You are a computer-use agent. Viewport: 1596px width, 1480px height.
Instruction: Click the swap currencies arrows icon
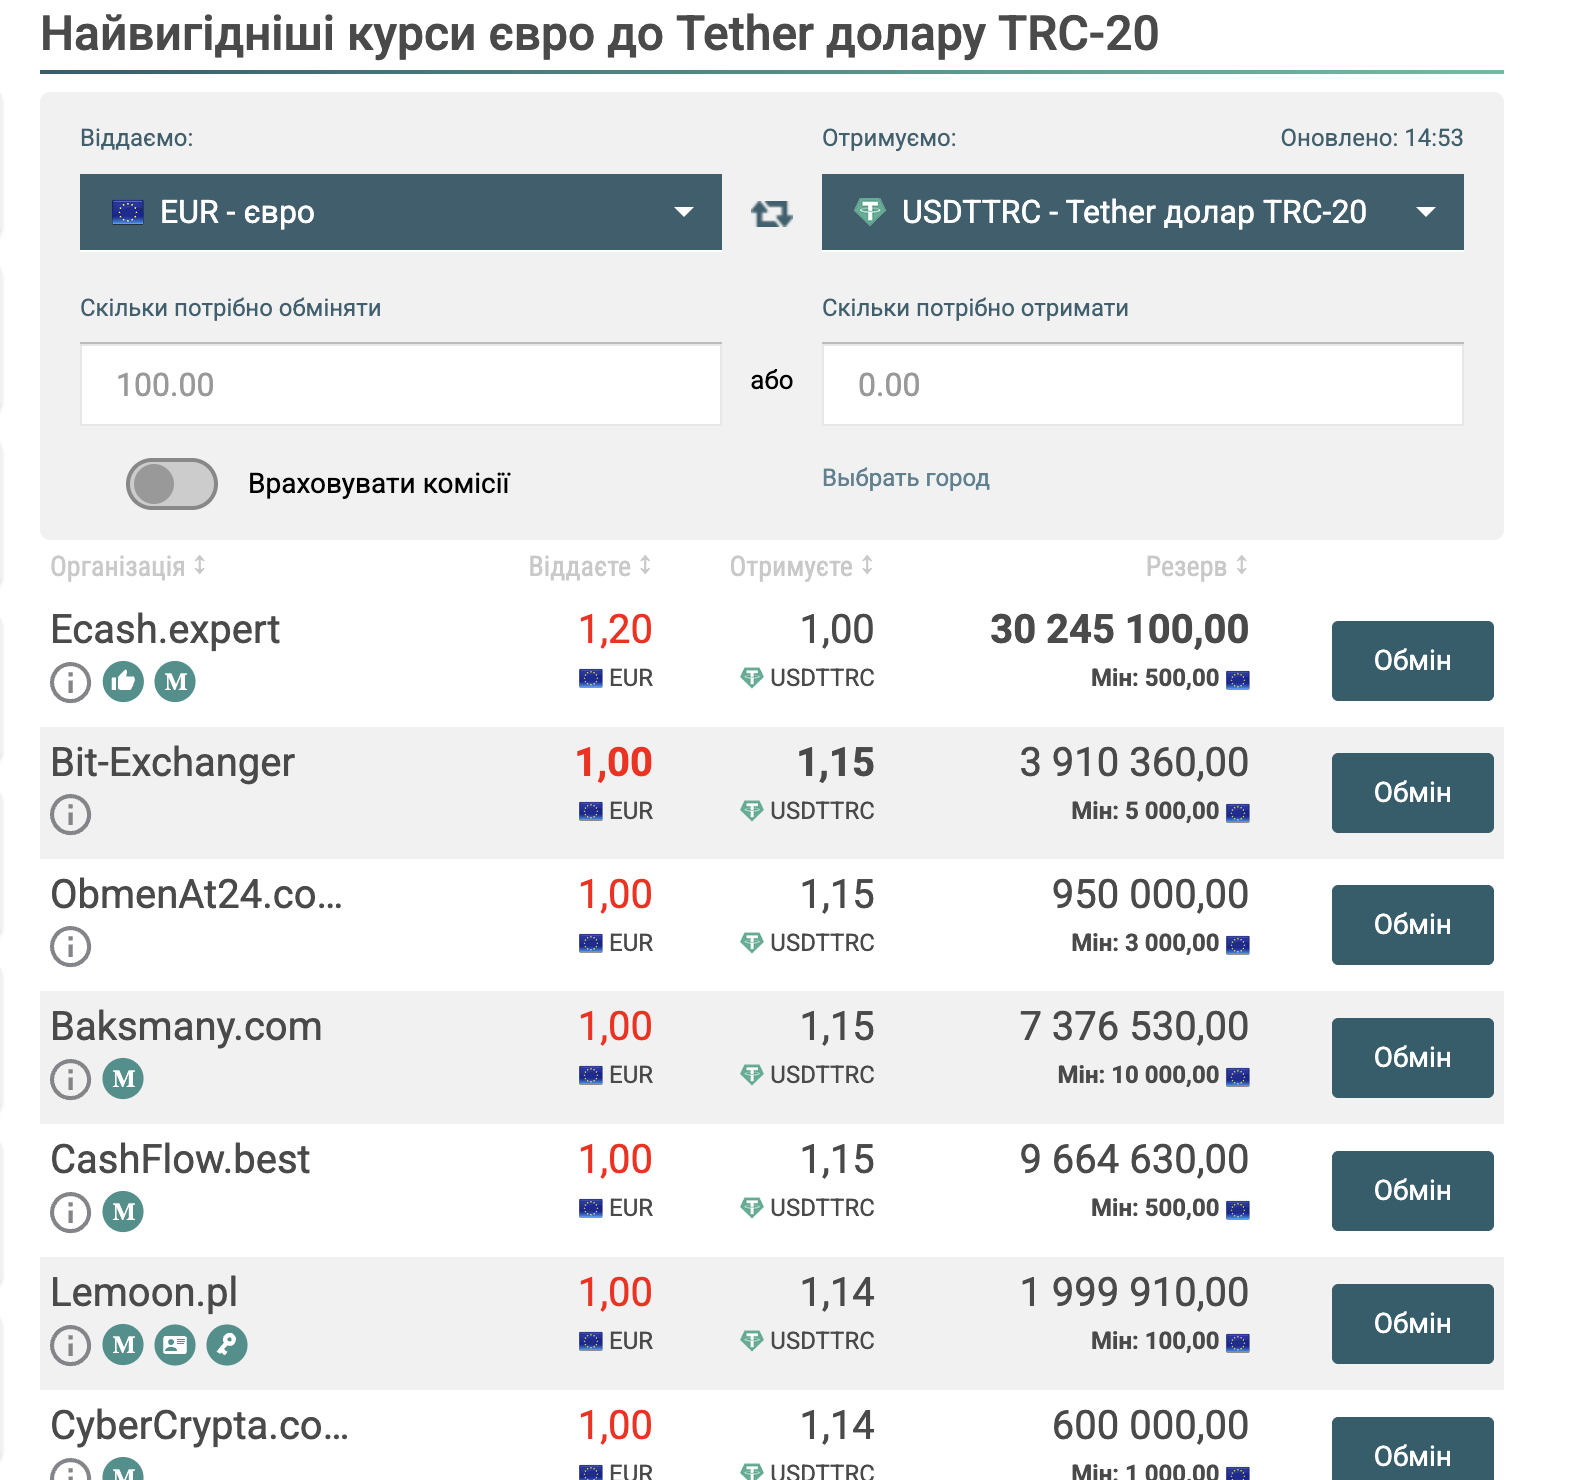tap(771, 213)
